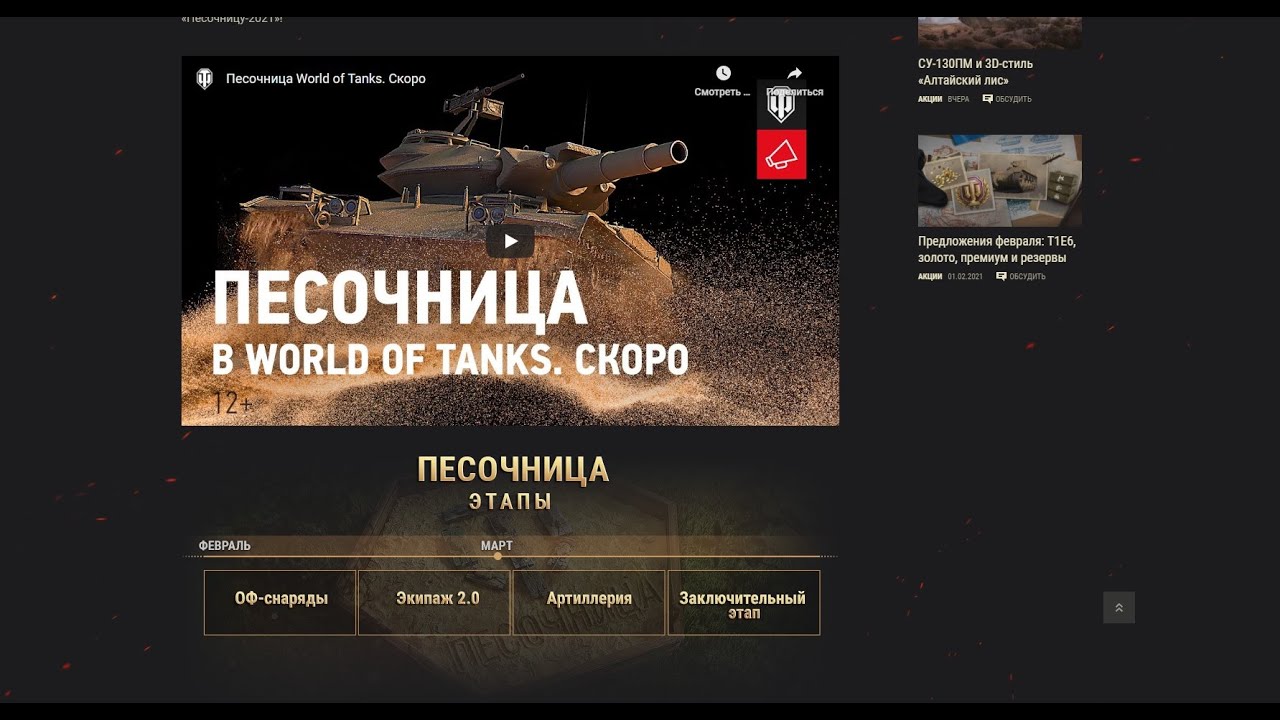This screenshot has height=720, width=1280.
Task: Click the red megaphone button
Action: 781,154
